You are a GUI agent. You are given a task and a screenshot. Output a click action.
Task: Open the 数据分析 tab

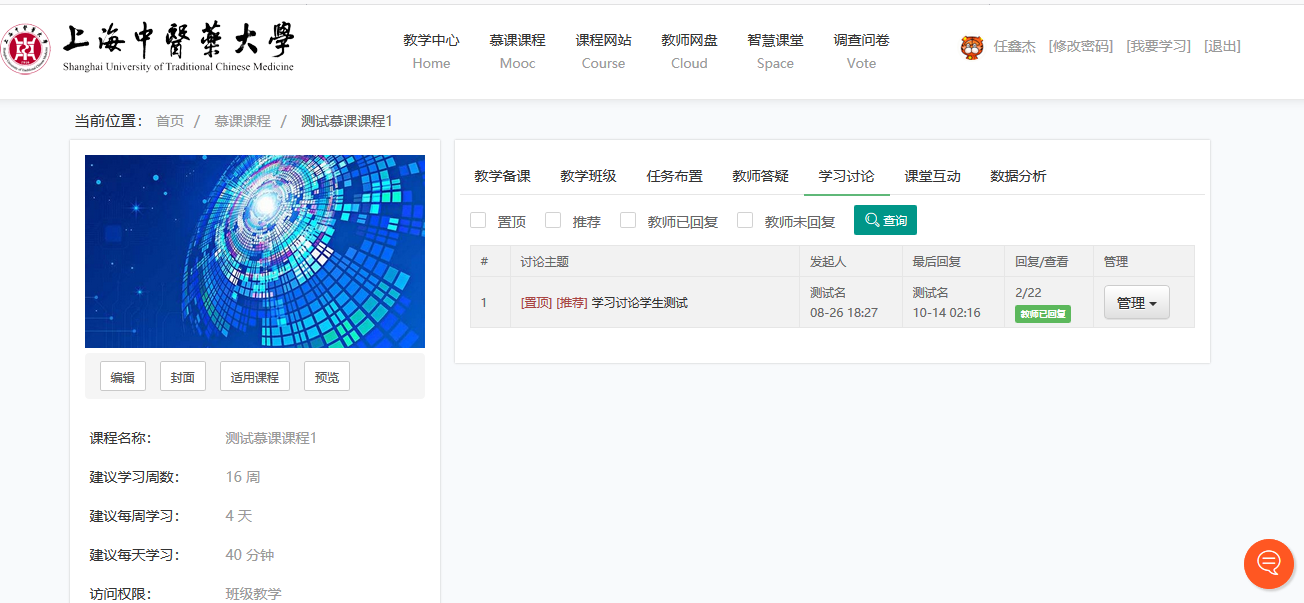click(x=1018, y=176)
